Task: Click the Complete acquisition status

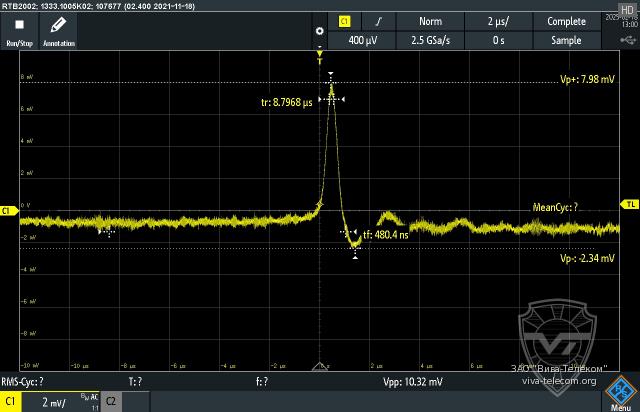Action: (567, 22)
